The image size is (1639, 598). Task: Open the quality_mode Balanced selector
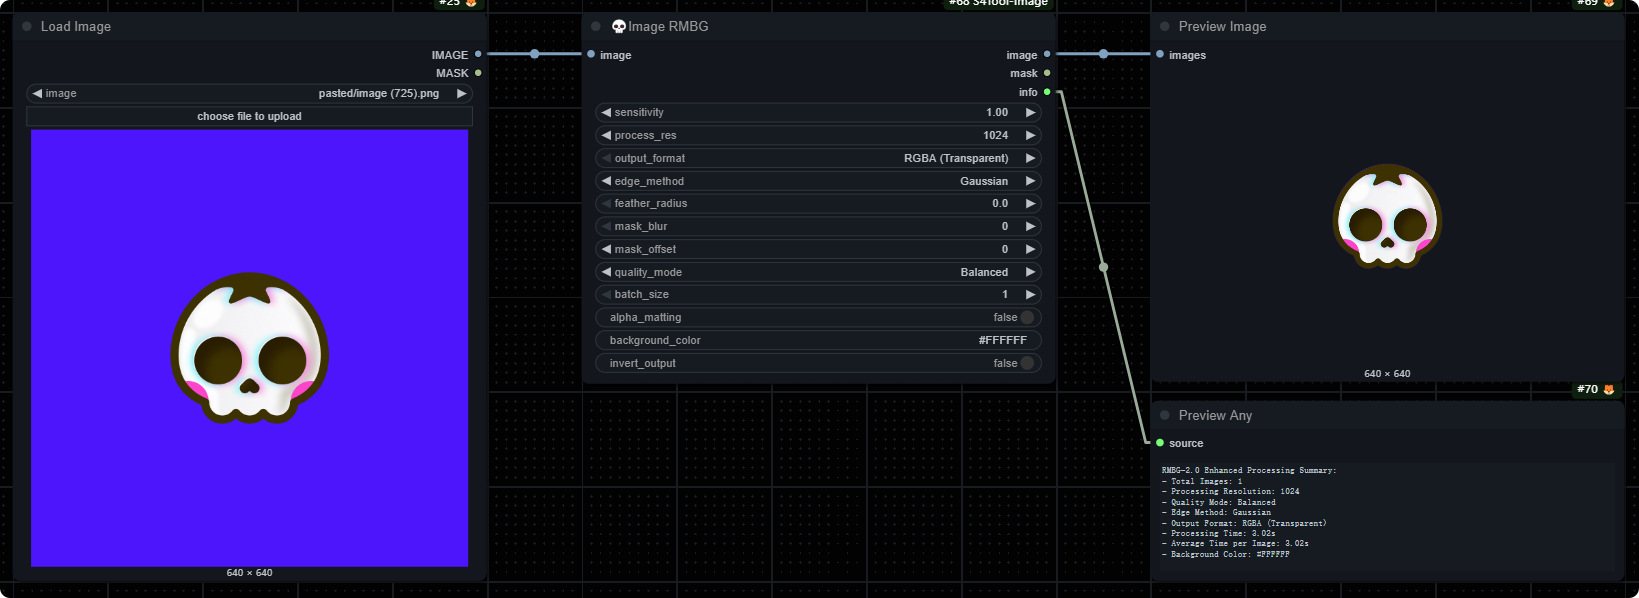(x=818, y=272)
